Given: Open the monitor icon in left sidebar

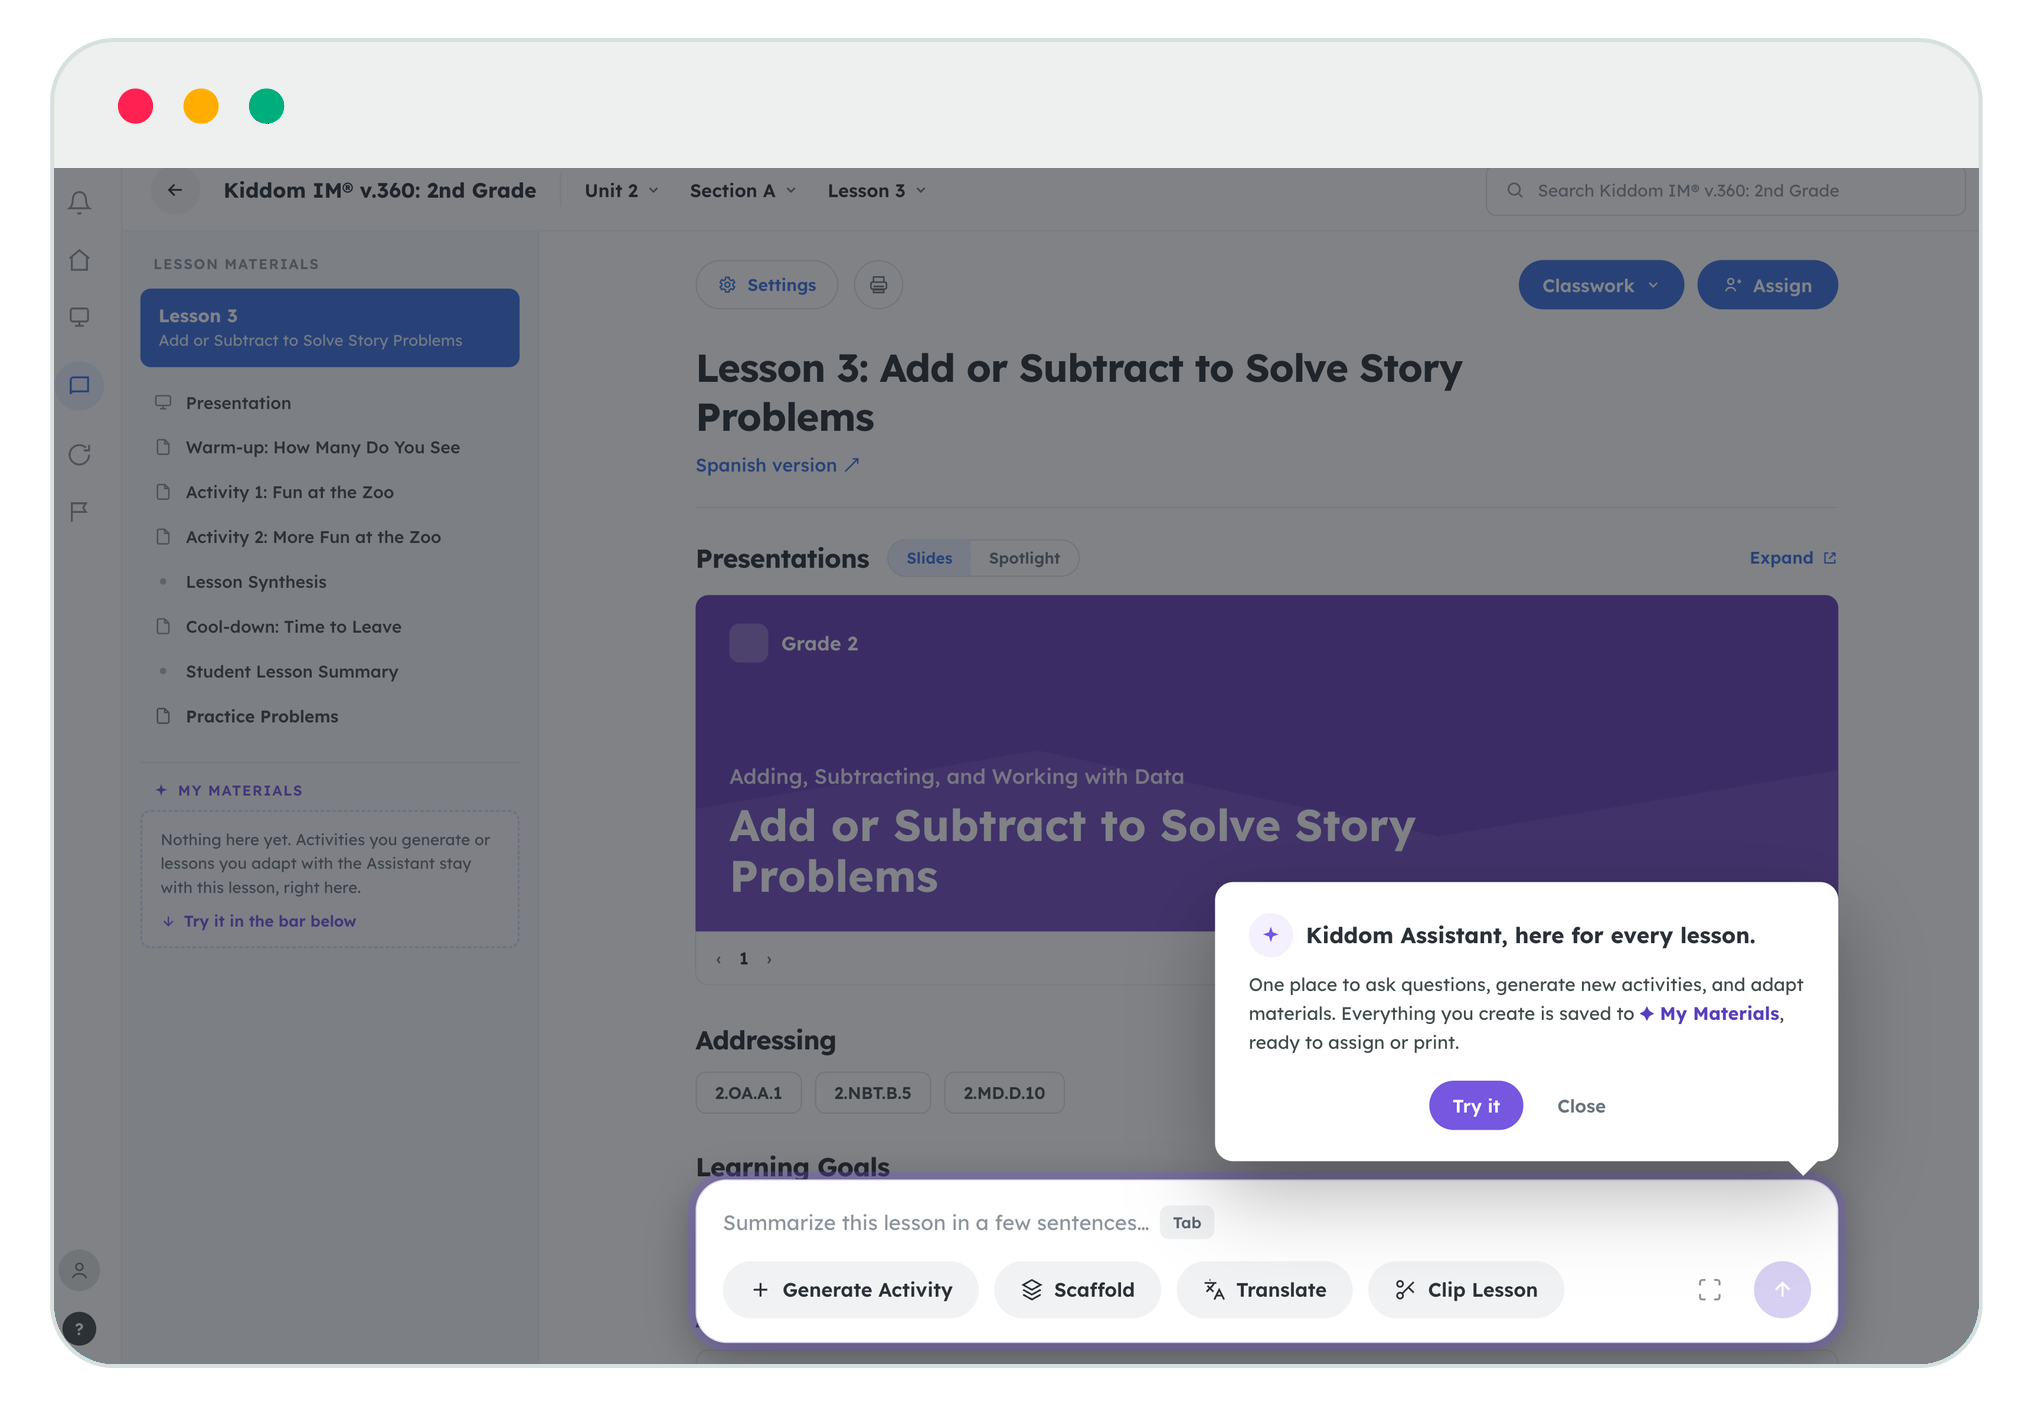Looking at the screenshot, I should [79, 317].
